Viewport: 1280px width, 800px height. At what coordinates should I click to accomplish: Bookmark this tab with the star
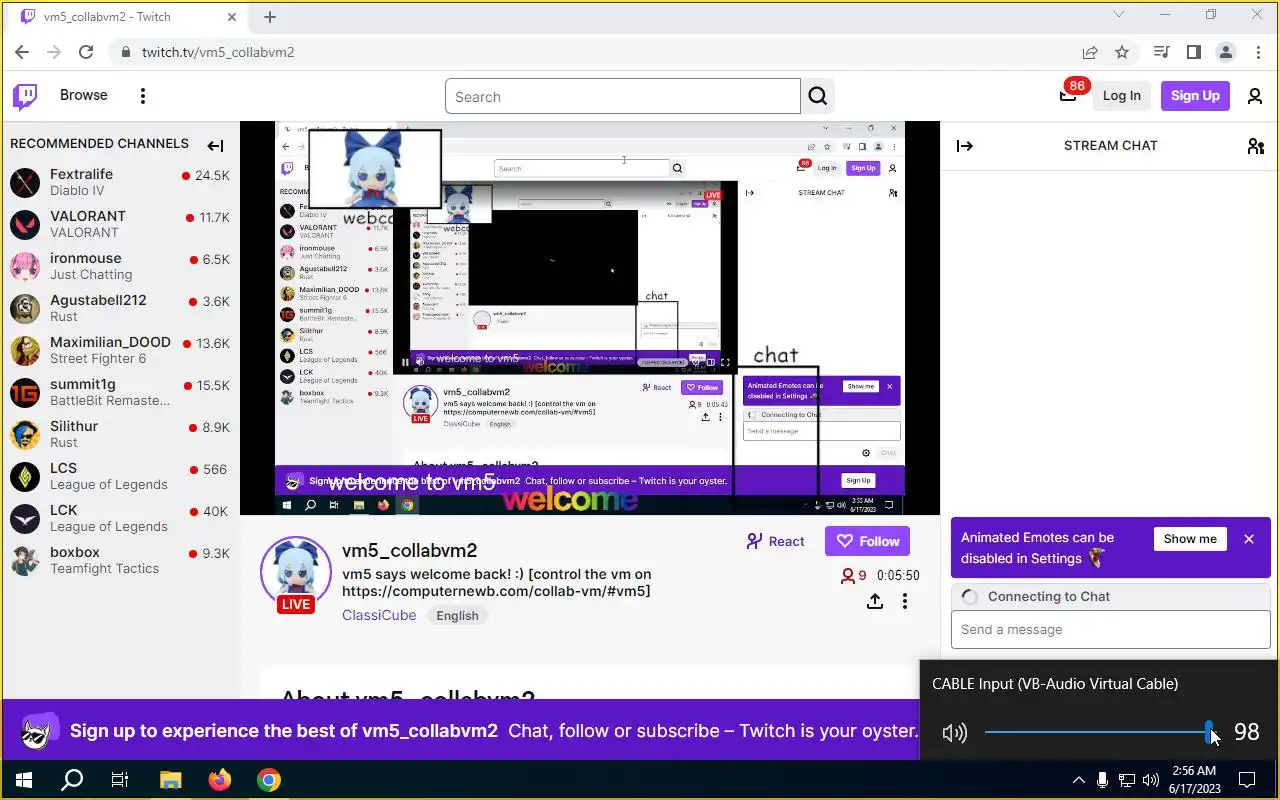pos(1122,52)
